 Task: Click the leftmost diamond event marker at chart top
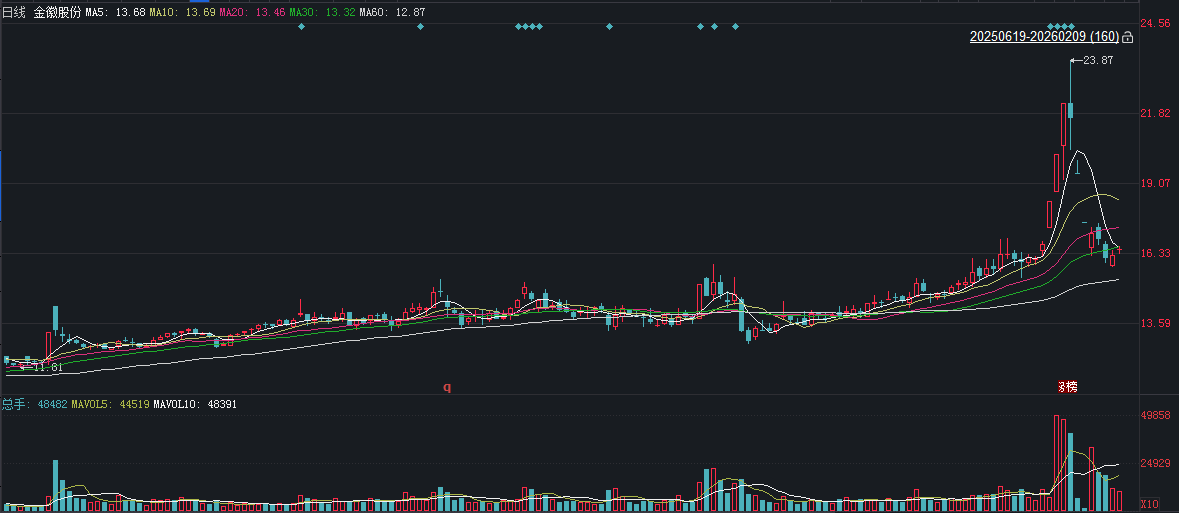(302, 26)
